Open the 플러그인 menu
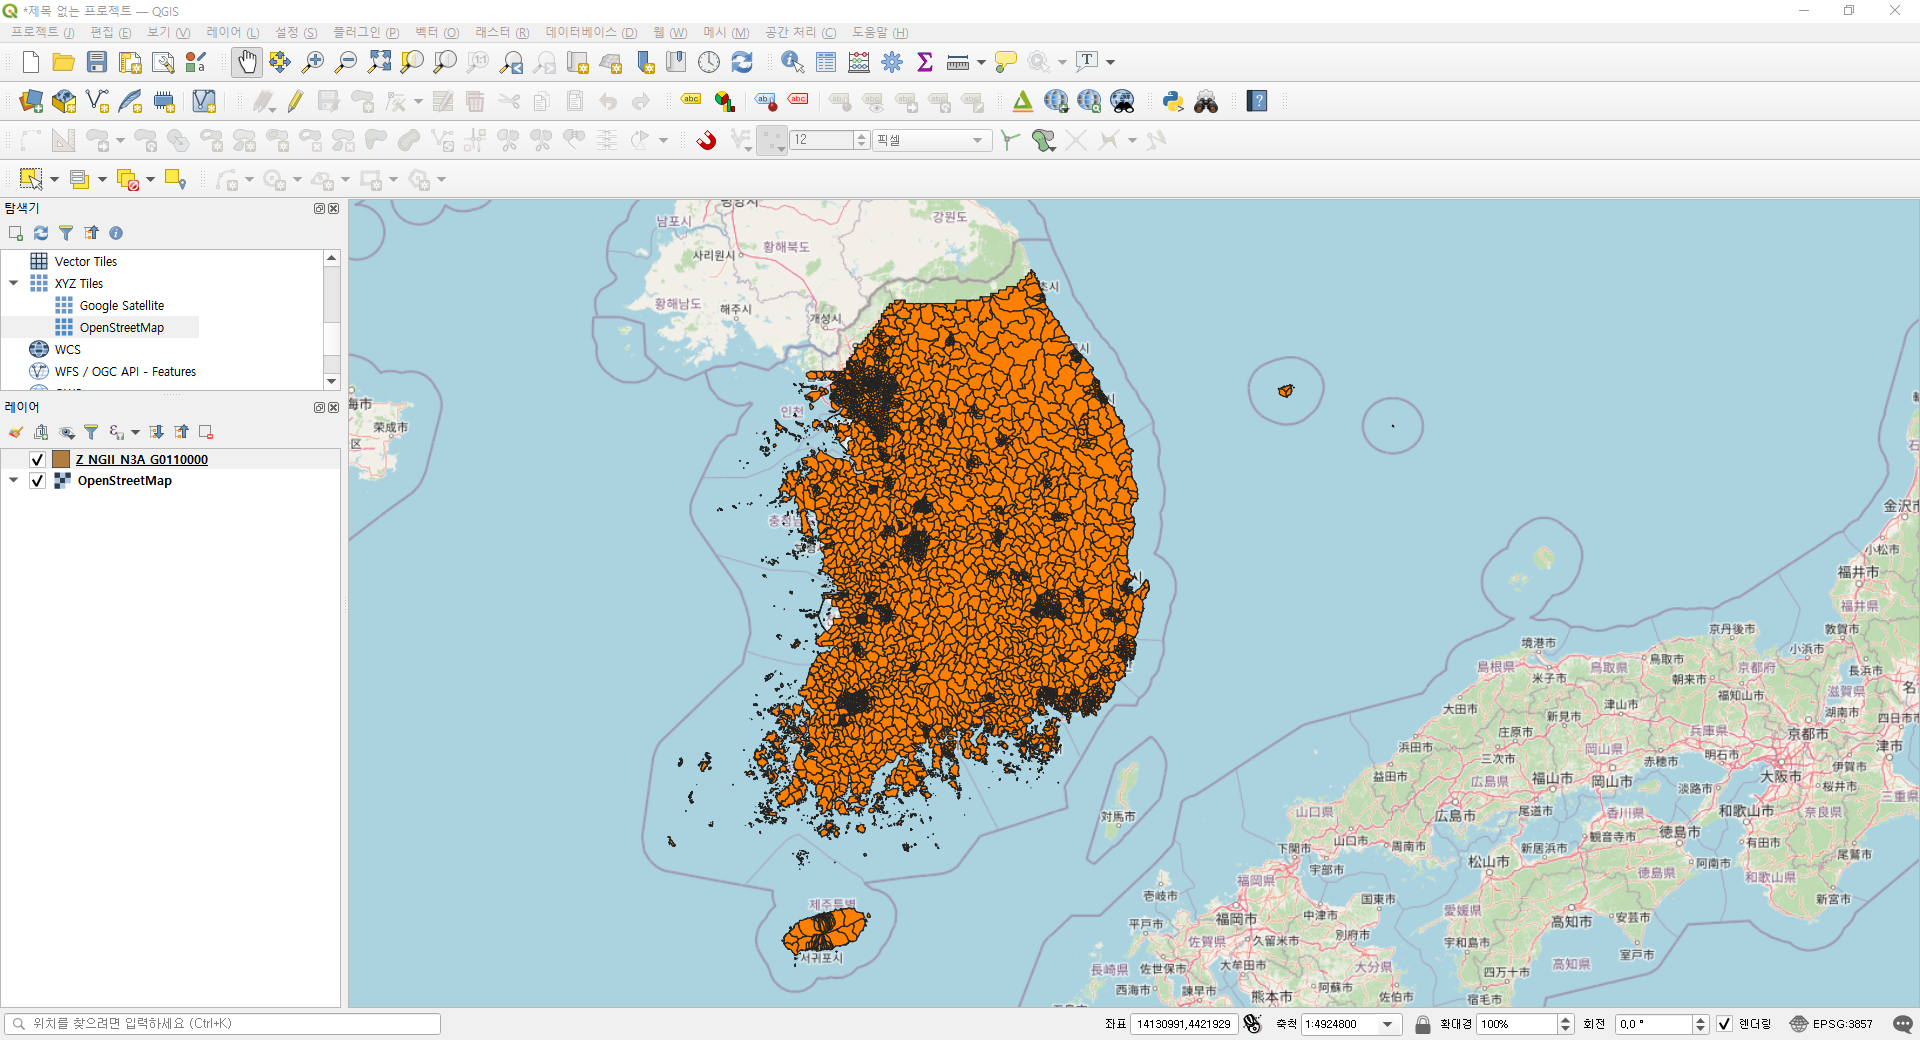This screenshot has height=1040, width=1920. click(x=365, y=33)
